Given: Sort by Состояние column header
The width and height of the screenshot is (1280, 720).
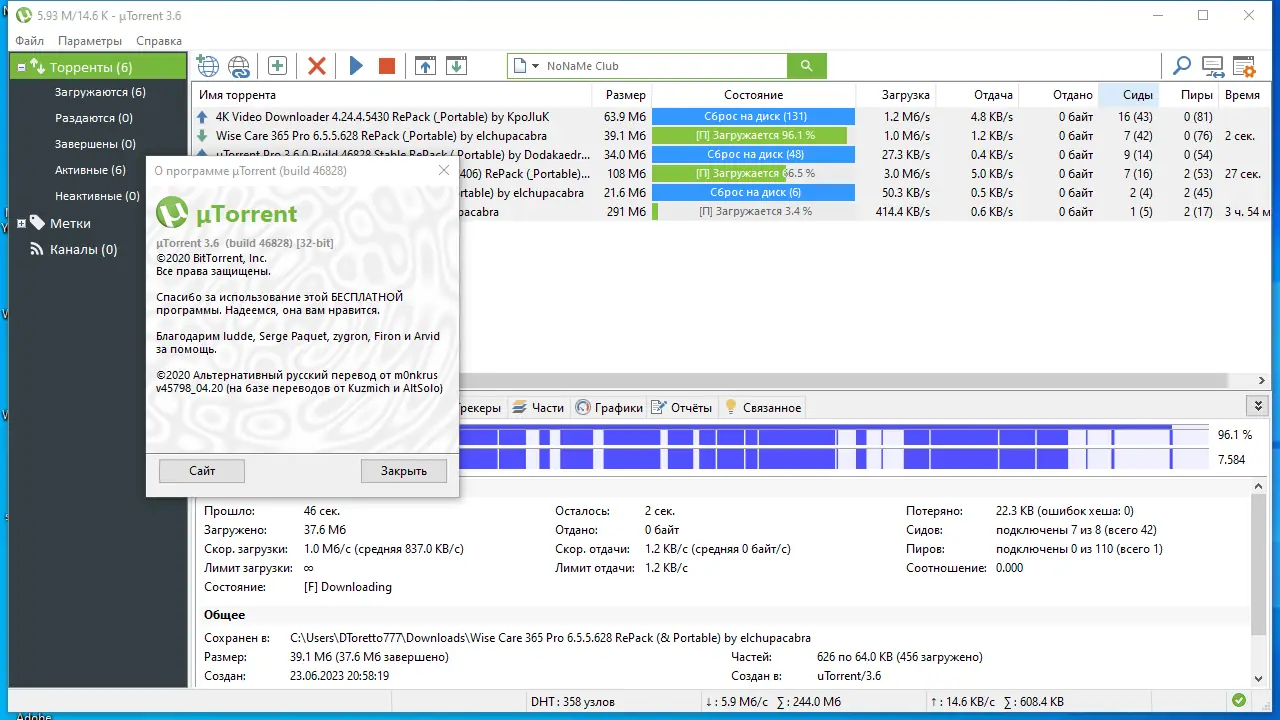Looking at the screenshot, I should click(753, 95).
